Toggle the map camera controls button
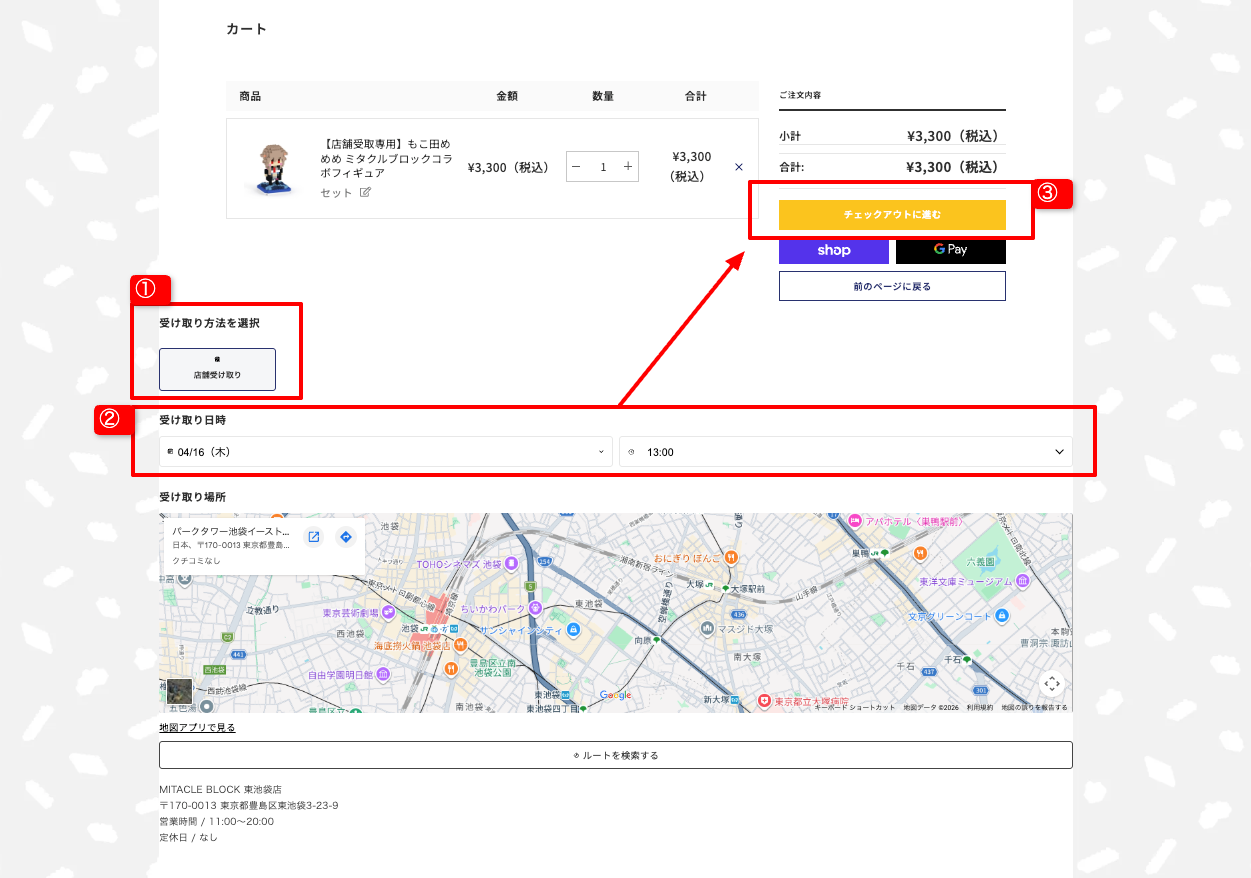 click(1051, 684)
